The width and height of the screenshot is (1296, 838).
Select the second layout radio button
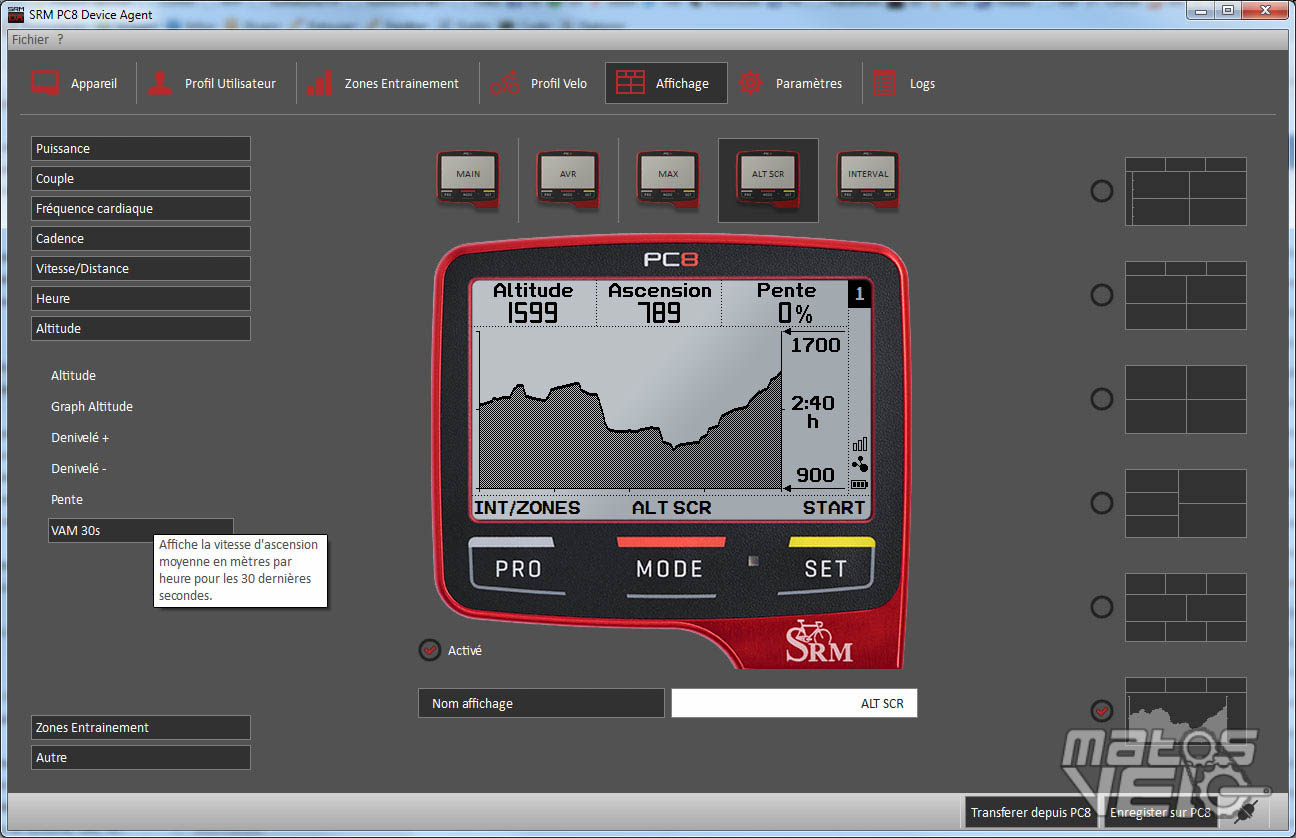click(1101, 295)
